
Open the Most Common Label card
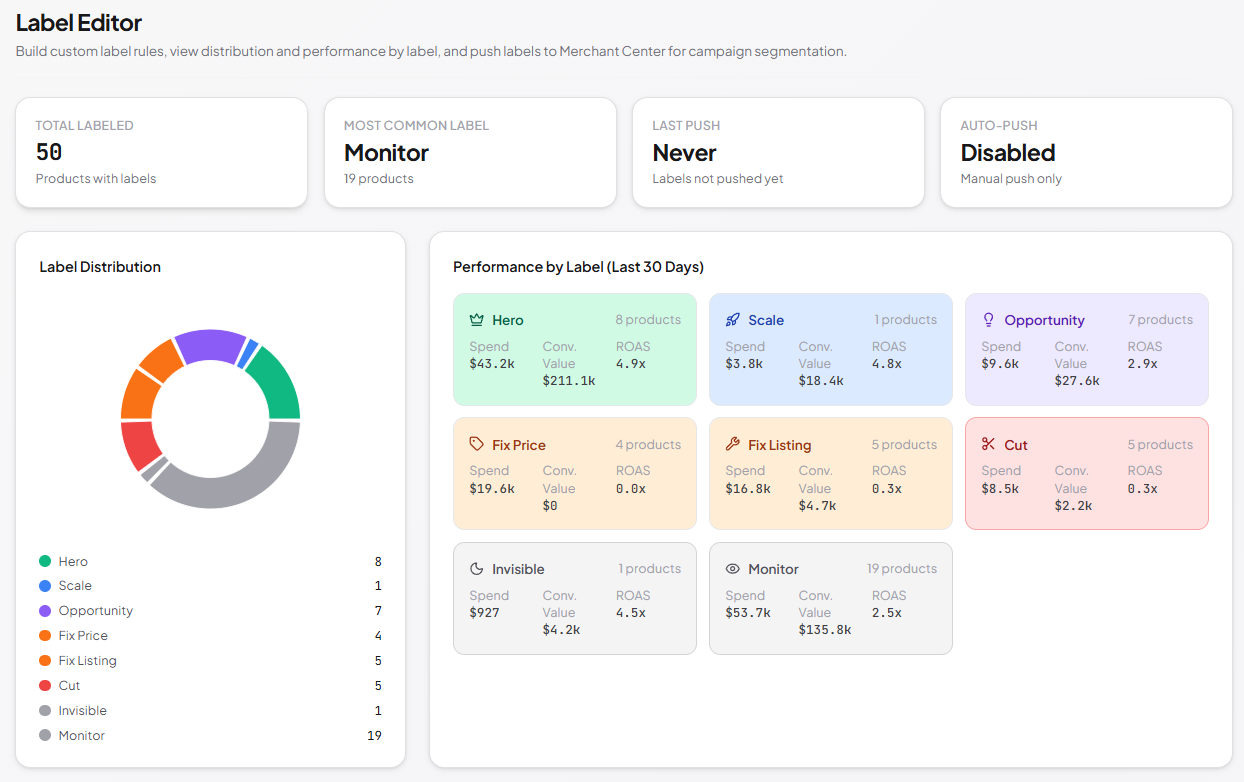(x=470, y=152)
